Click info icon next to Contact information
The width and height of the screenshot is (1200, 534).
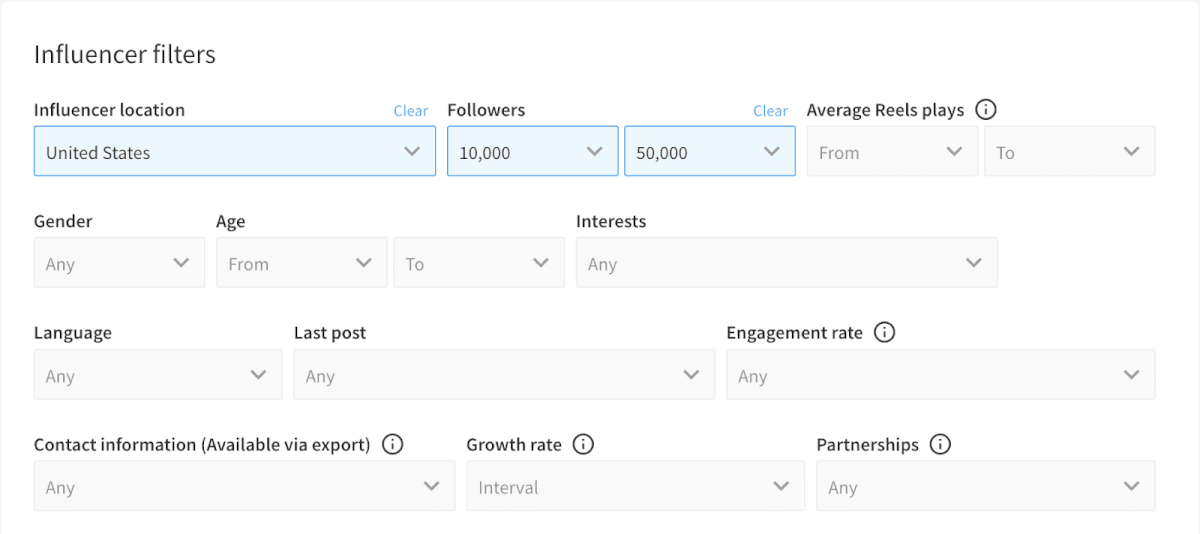coord(393,445)
